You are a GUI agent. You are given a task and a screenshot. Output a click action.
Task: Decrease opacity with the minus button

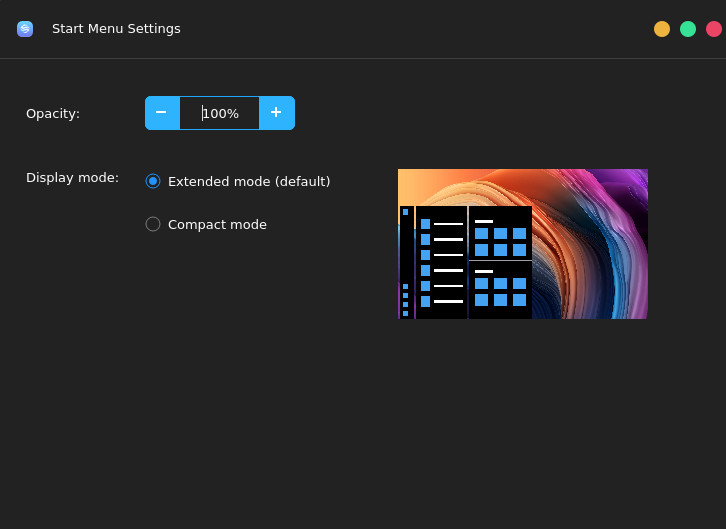[162, 113]
